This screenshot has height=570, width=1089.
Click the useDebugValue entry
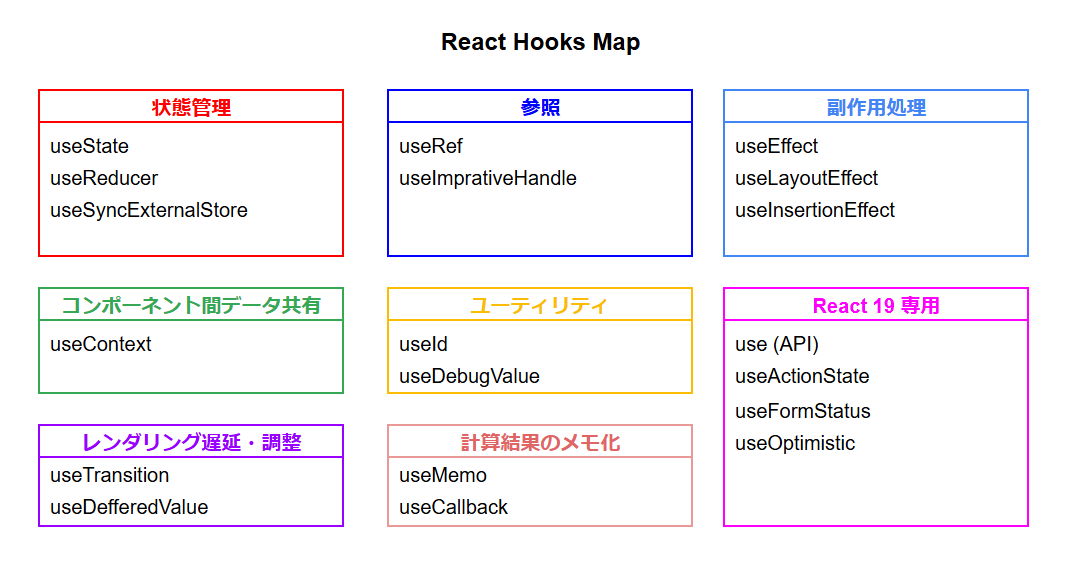[x=469, y=376]
